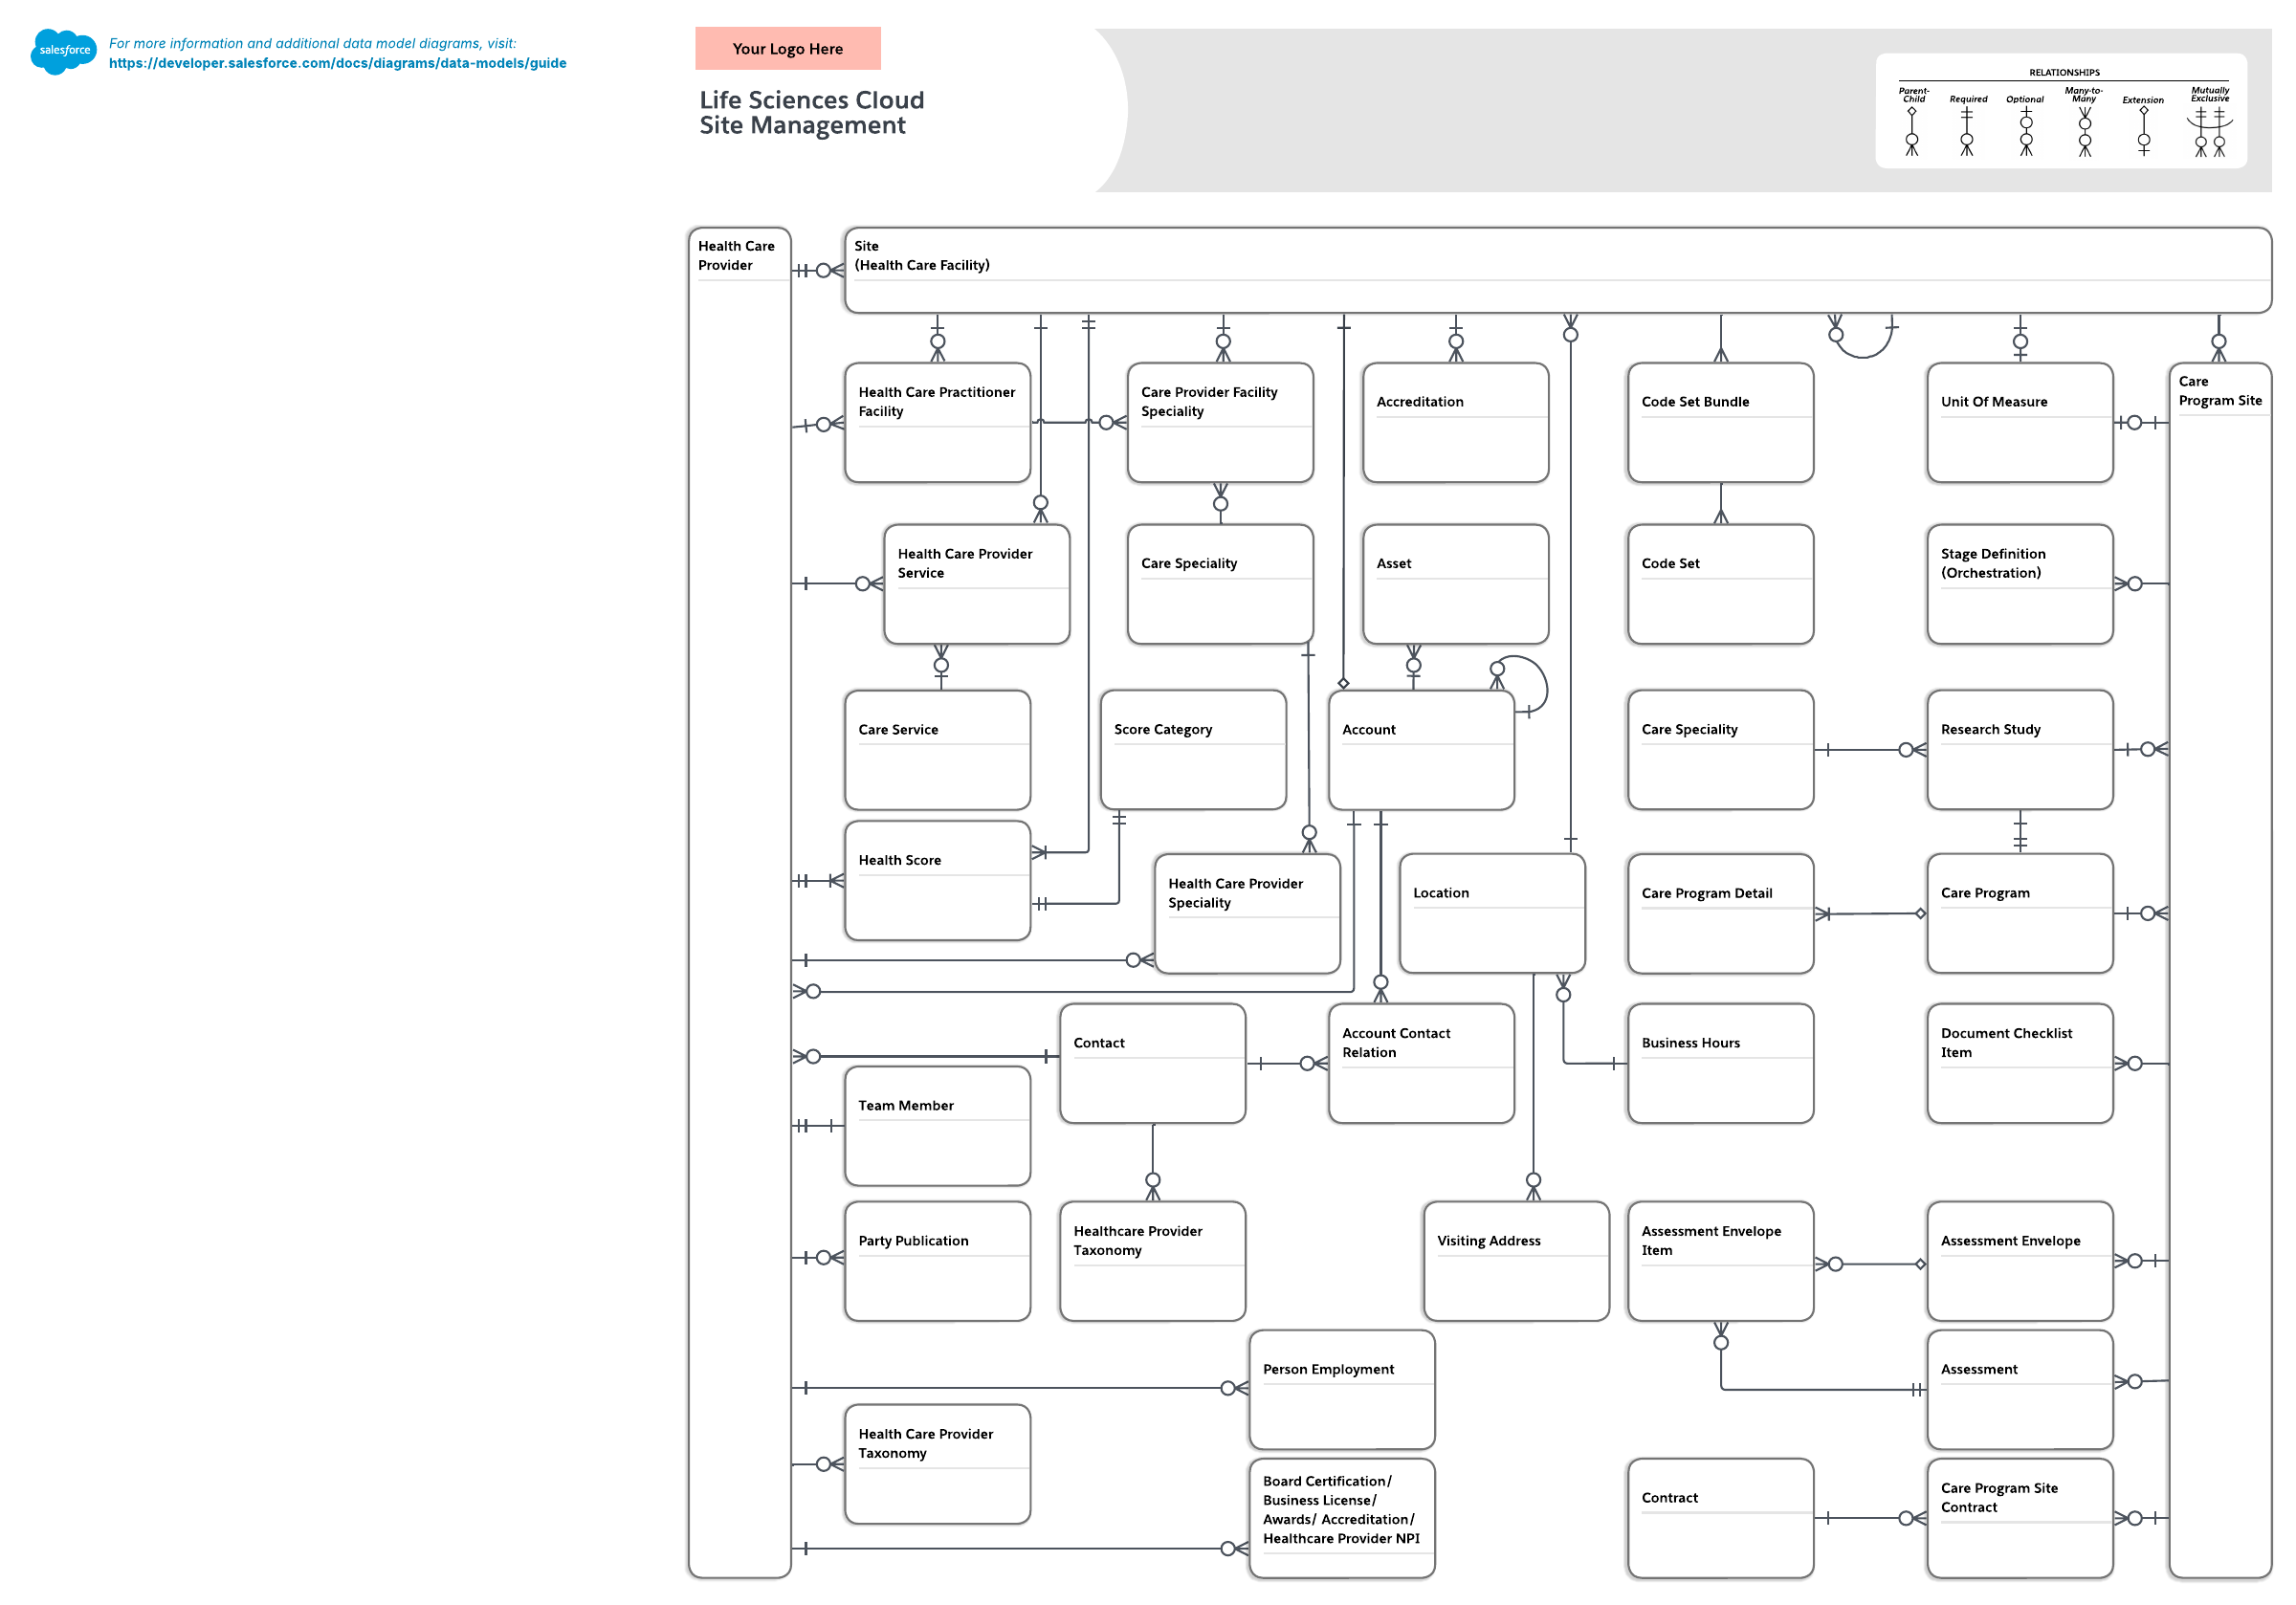Click the Parent-Child relationship legend symbol
Screen dimensions: 2296x1605
[x=1911, y=130]
